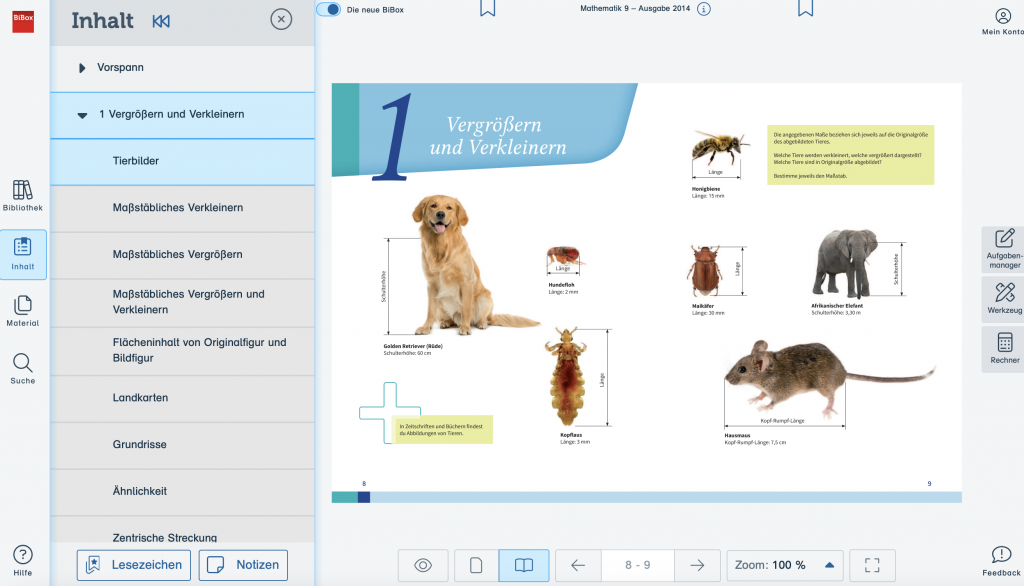Click the book info icon
The height and width of the screenshot is (586, 1024).
(x=704, y=9)
